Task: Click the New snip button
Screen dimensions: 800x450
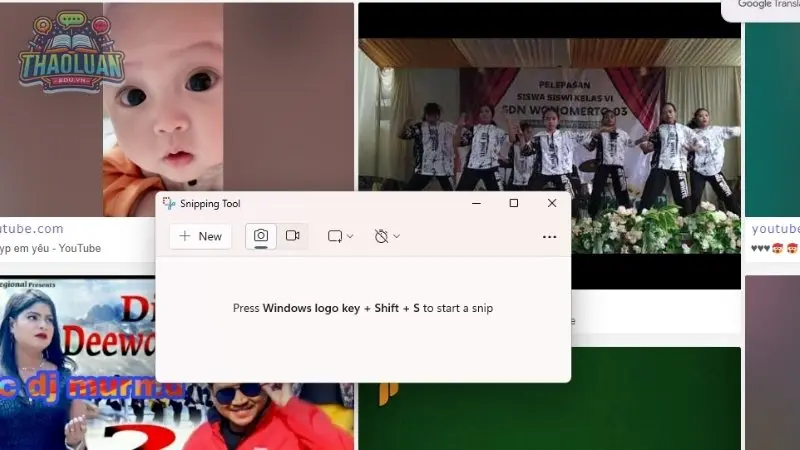Action: pos(200,236)
